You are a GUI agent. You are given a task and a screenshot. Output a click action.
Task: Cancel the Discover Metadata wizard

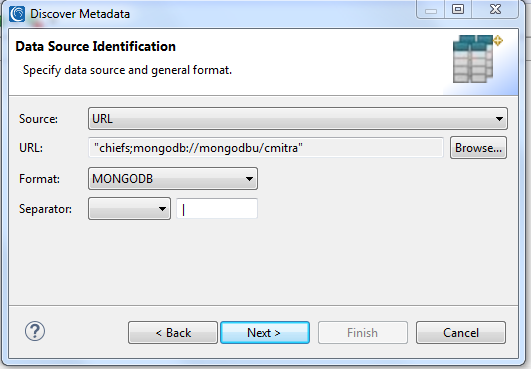click(461, 332)
